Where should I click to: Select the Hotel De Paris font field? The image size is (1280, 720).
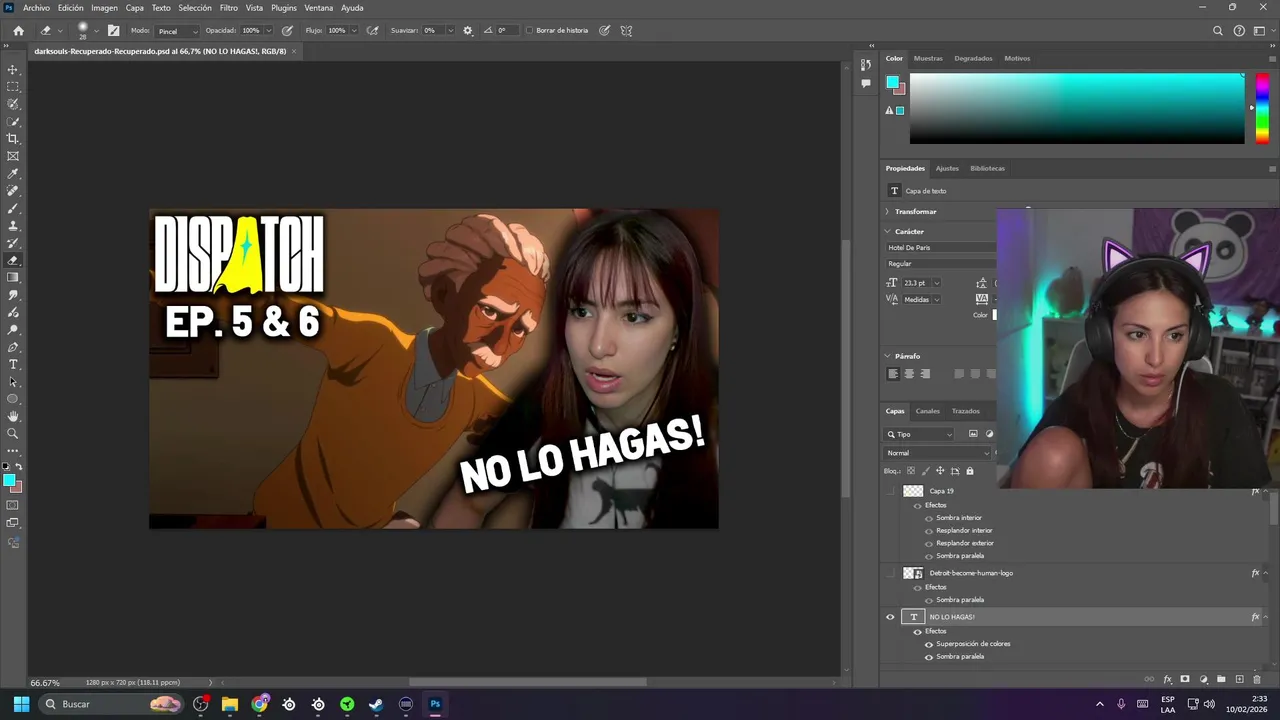[940, 248]
